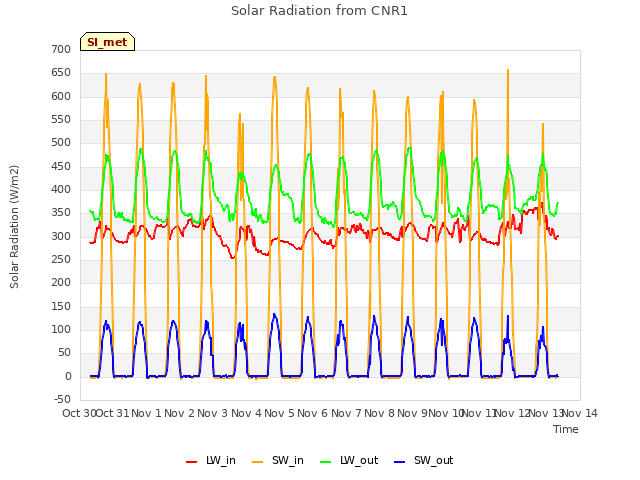Click the Nov 14 x-axis tick label
Image resolution: width=640 pixels, height=480 pixels.
[x=580, y=413]
